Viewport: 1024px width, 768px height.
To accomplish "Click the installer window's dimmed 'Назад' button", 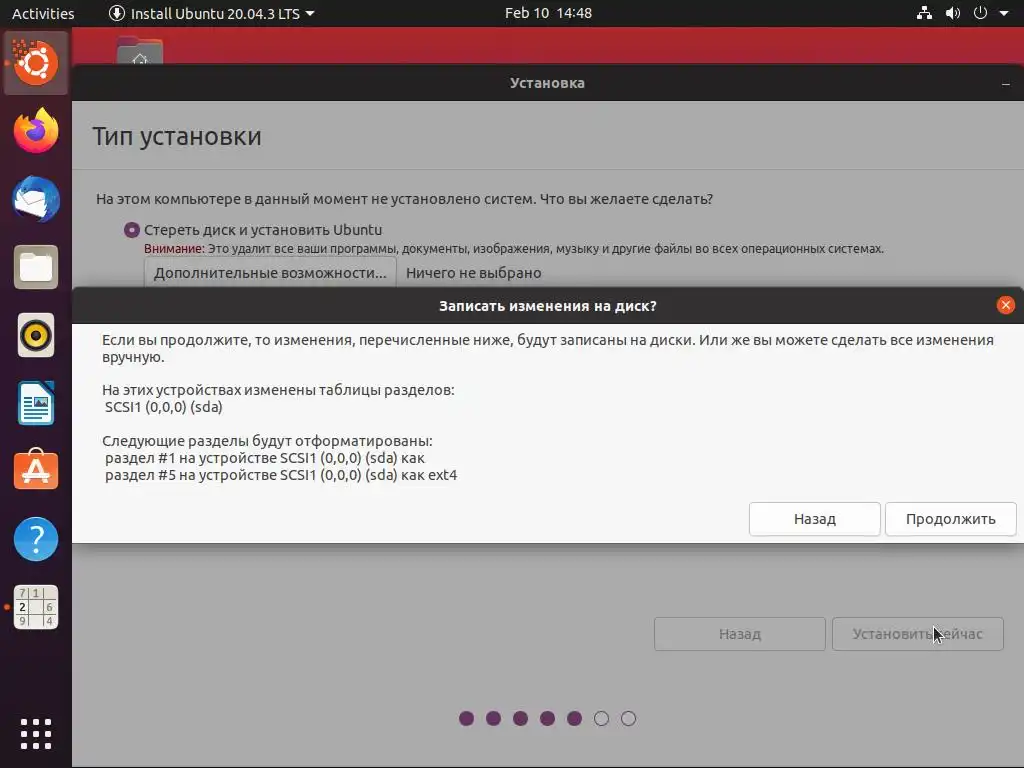I will point(739,634).
